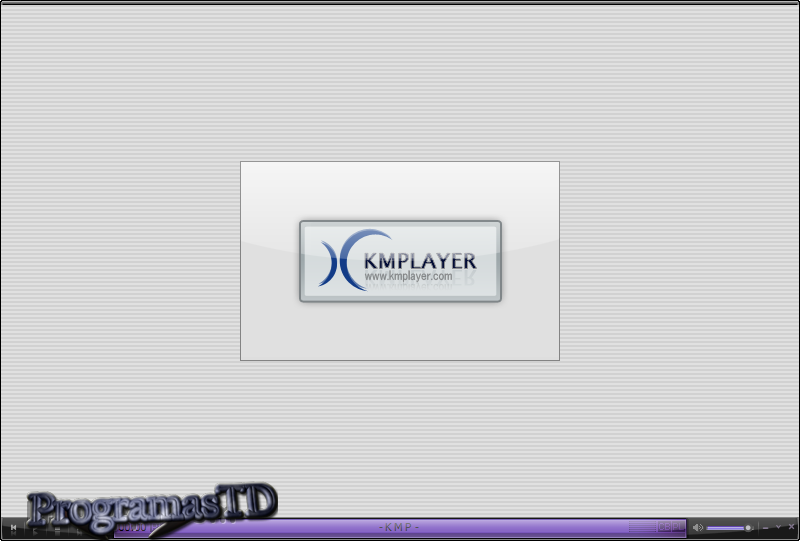Screen dimensions: 800x541
Task: Click the volume slider track
Action: click(x=730, y=528)
